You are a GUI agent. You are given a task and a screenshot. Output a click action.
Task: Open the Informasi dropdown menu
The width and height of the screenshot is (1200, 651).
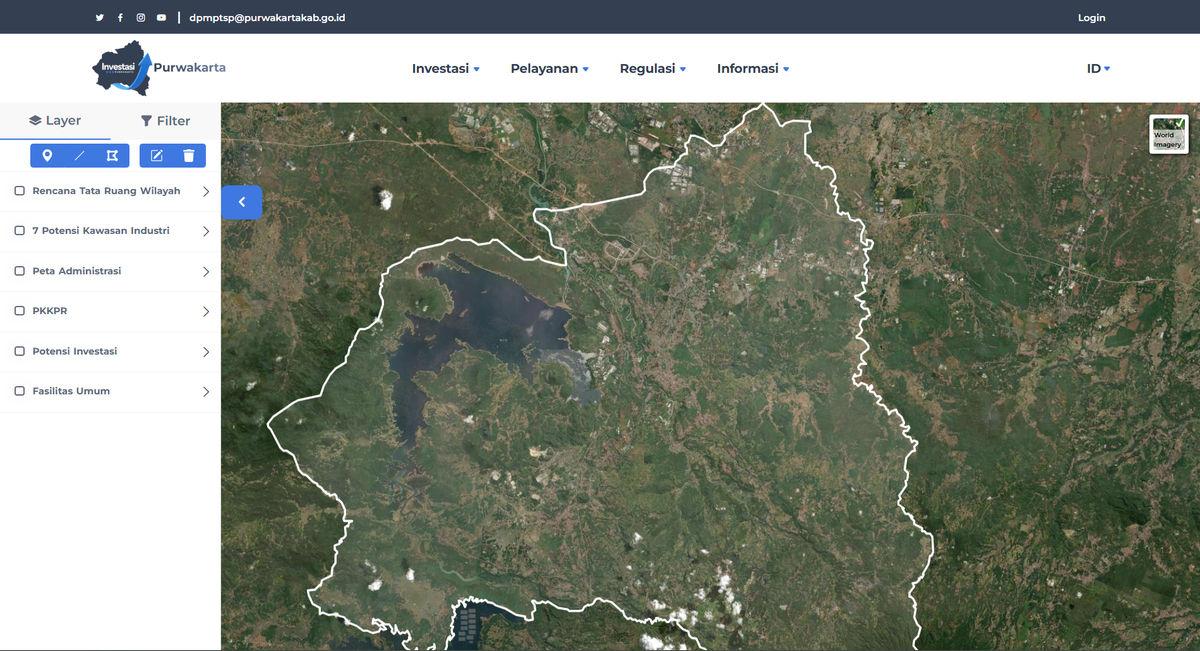point(753,69)
